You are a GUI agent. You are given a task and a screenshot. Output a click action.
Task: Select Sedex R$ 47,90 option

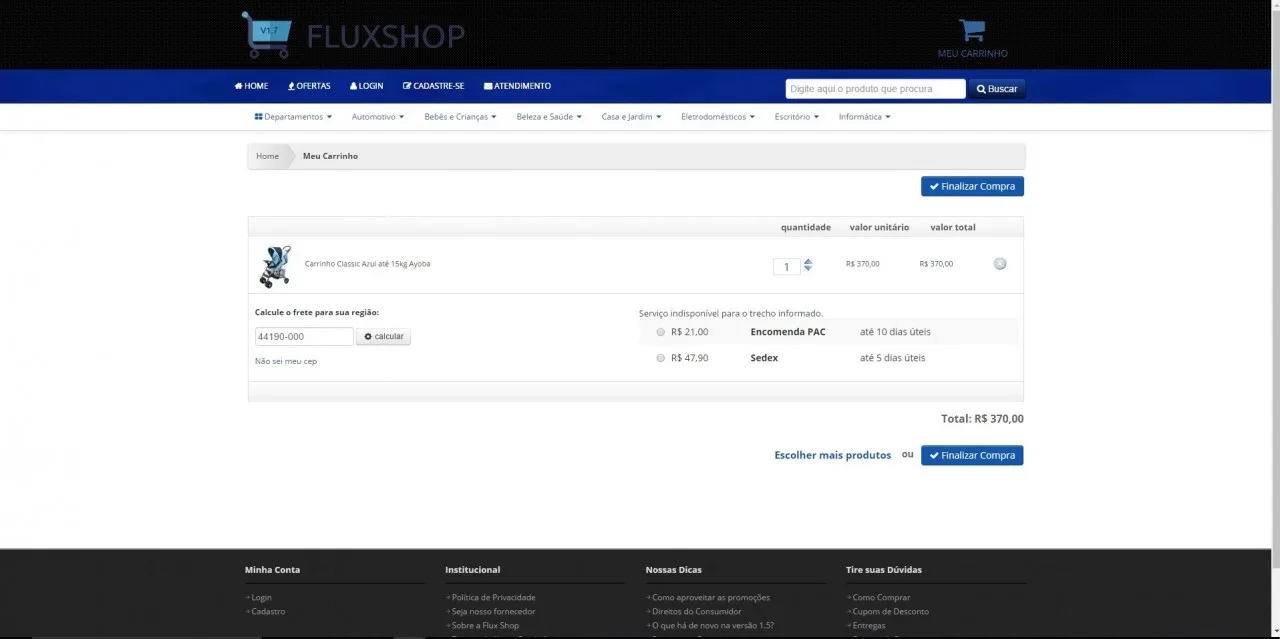click(x=660, y=358)
